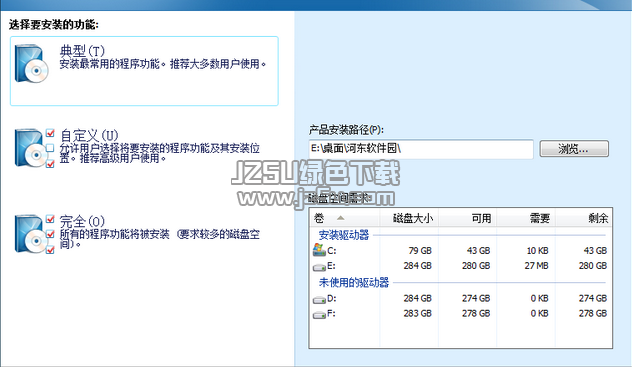Click the 10 KB required value for C:
This screenshot has height=367, width=632.
[537, 251]
